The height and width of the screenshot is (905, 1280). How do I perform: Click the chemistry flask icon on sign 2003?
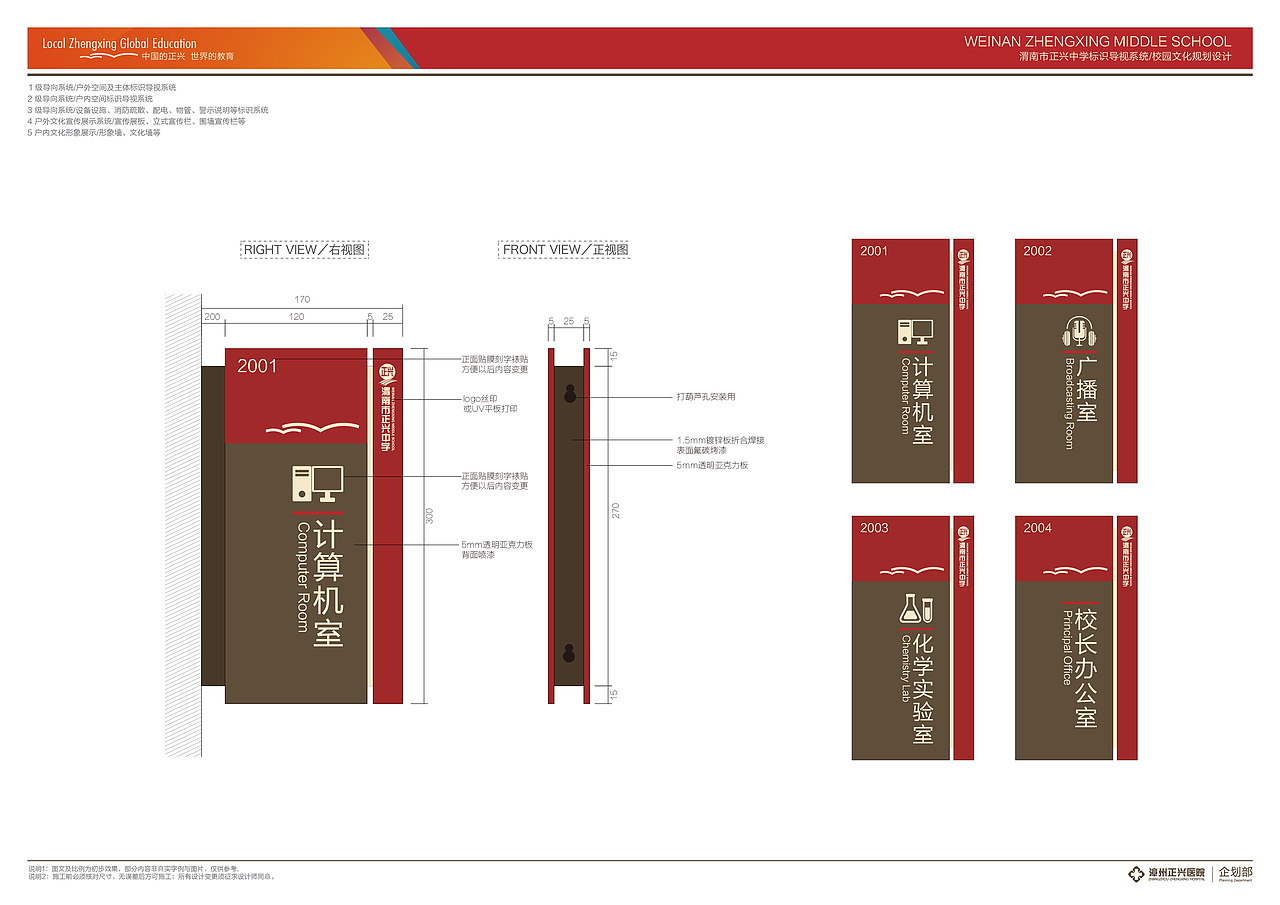click(916, 608)
